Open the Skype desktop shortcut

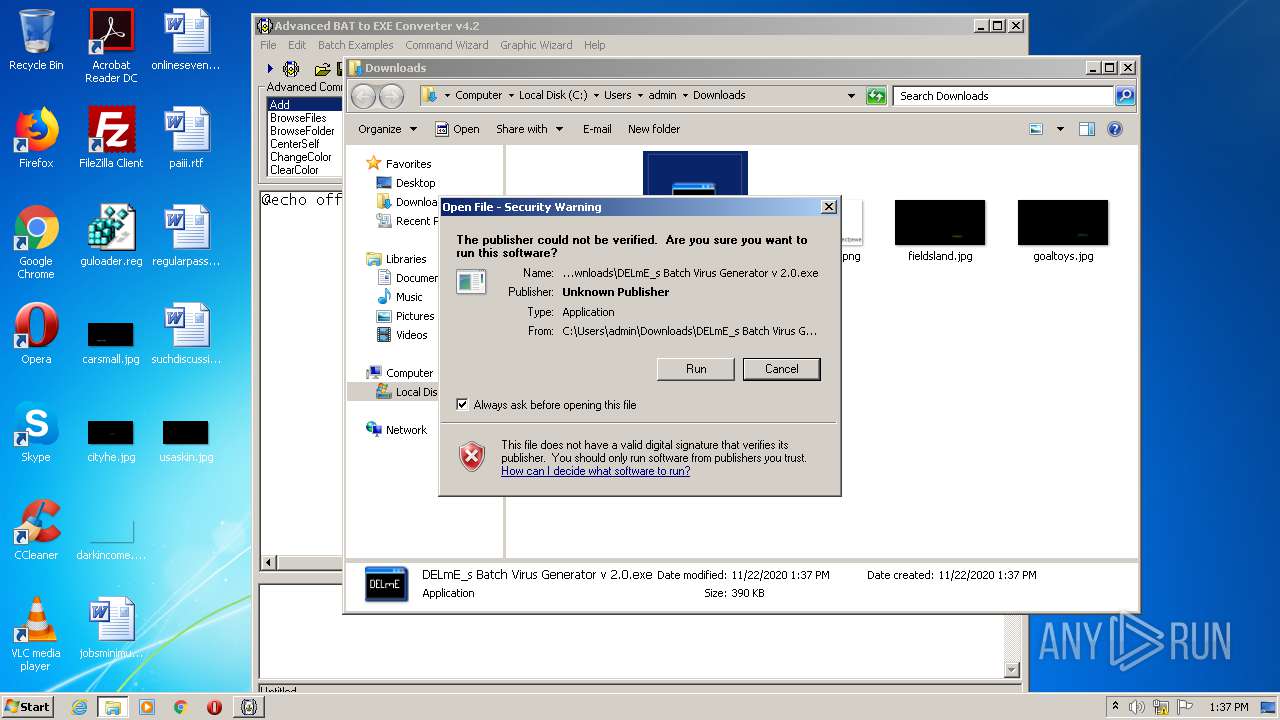click(36, 432)
